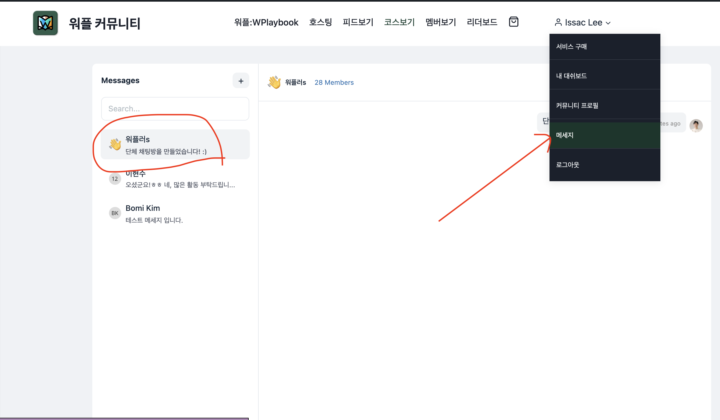Select 커뮤니티 프로필 from user menu

coord(605,106)
